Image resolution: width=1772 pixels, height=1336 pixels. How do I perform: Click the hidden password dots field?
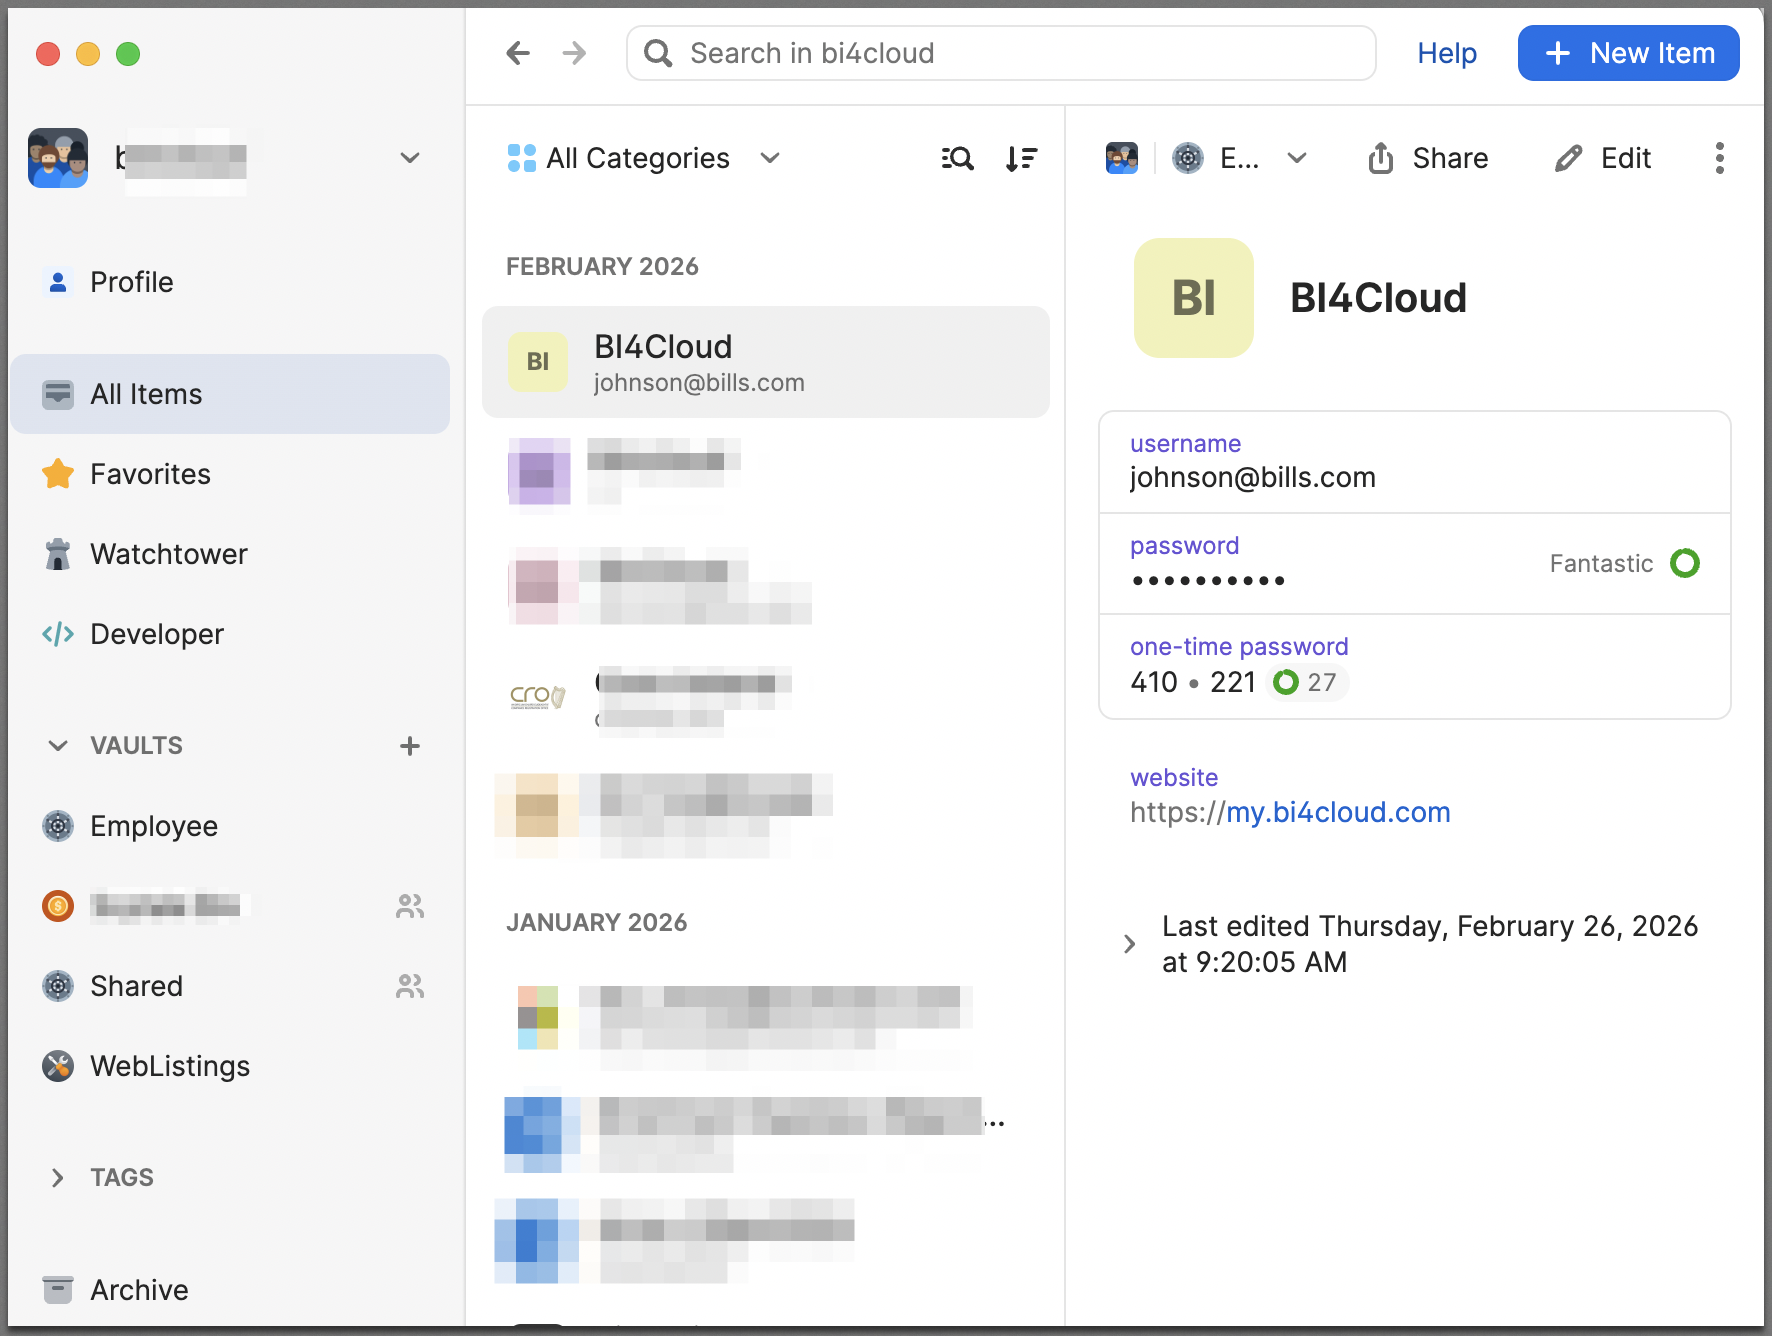coord(1415,564)
